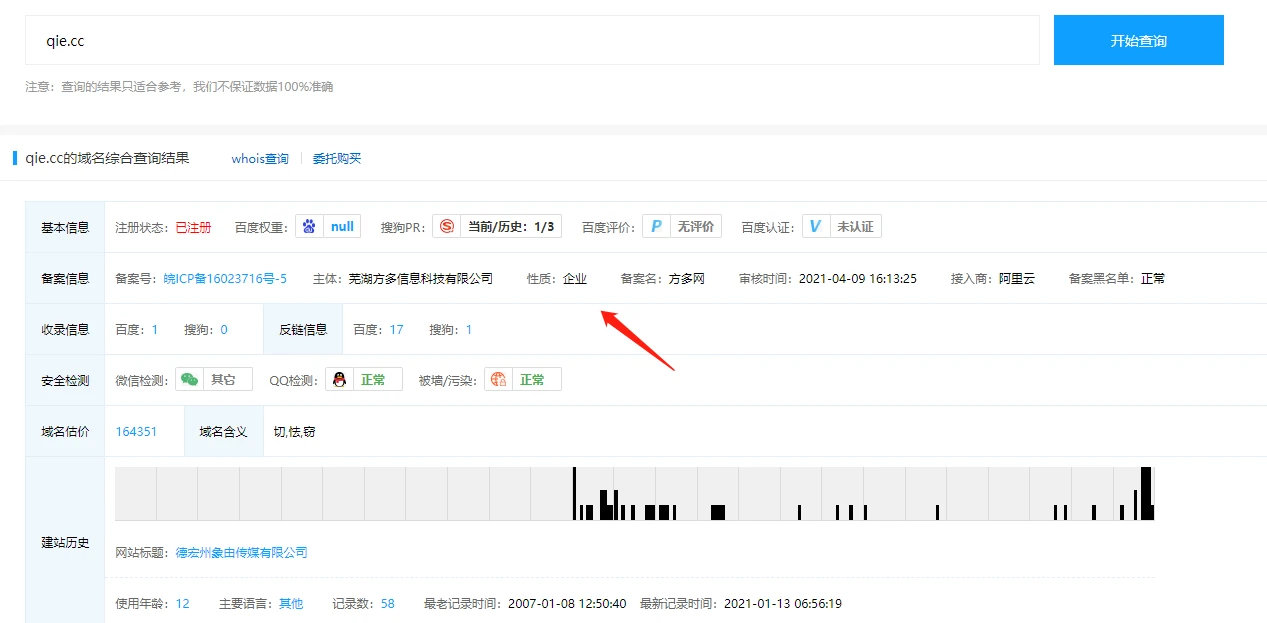Click the WeChat detection icon
1267x623 pixels.
coord(189,380)
